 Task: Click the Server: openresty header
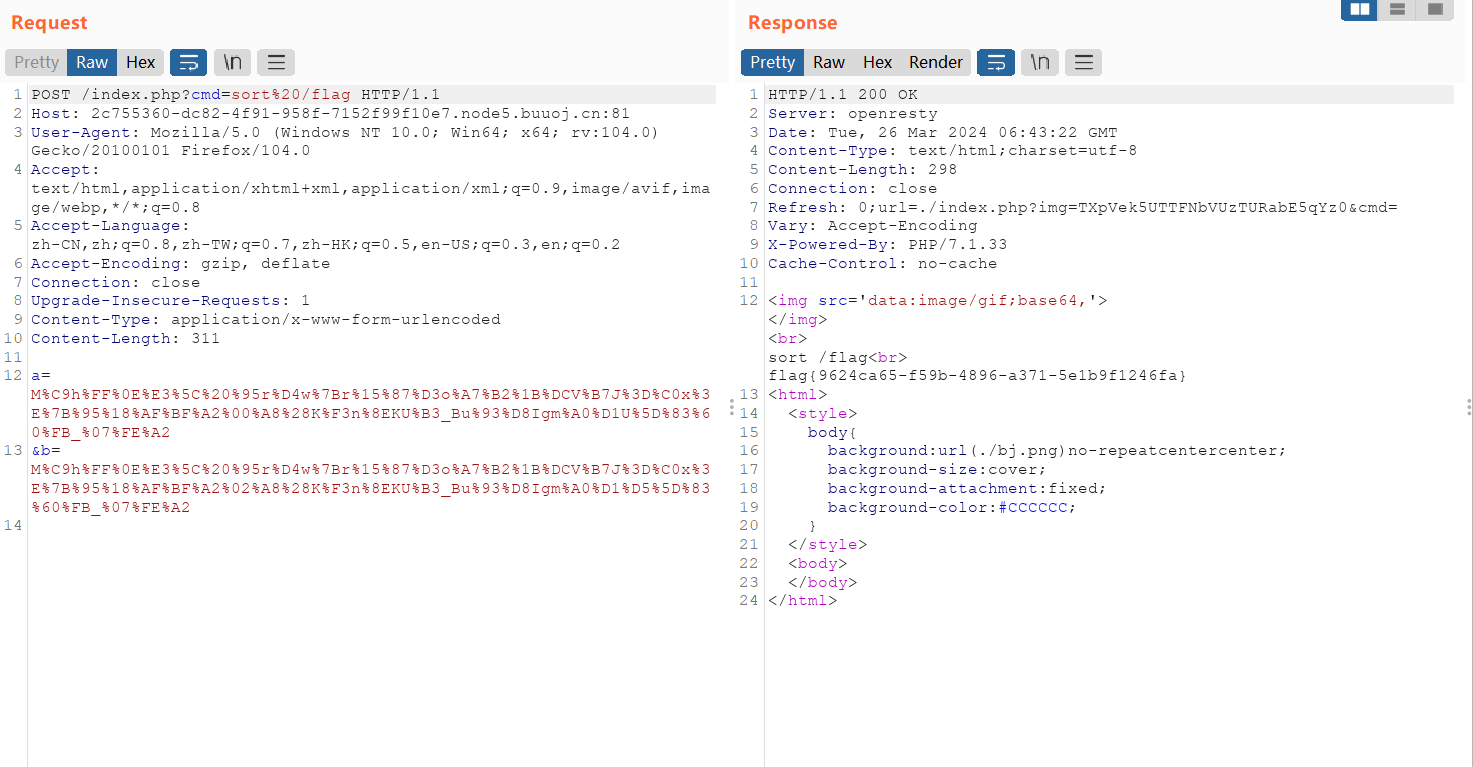(x=852, y=114)
